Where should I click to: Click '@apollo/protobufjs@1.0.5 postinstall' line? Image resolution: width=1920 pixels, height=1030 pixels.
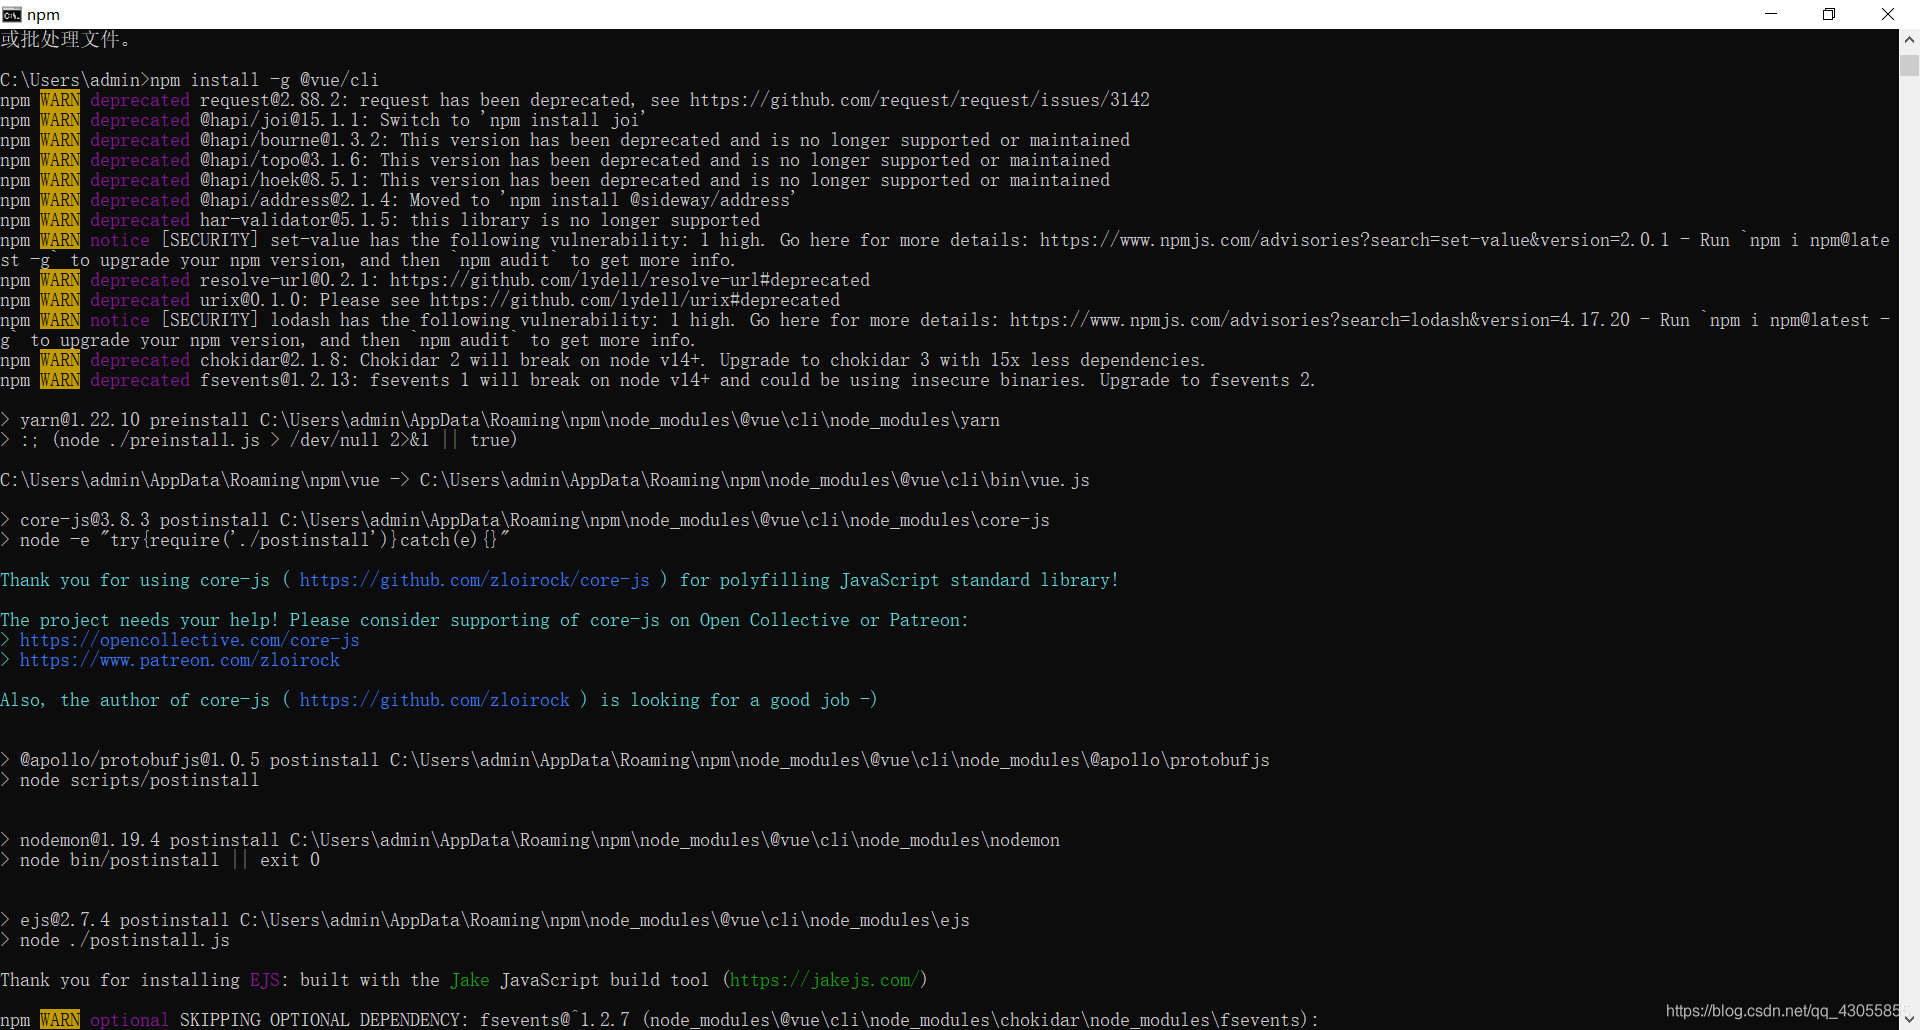coord(635,760)
